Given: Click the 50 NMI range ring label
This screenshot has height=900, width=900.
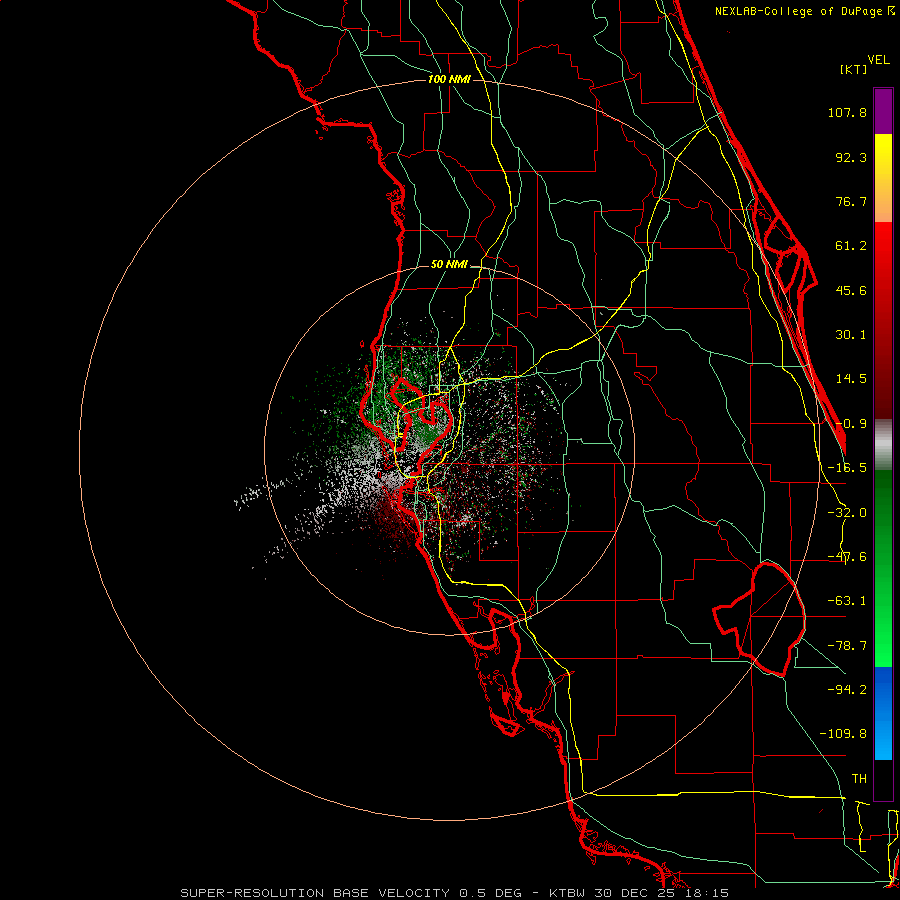Looking at the screenshot, I should (x=449, y=265).
